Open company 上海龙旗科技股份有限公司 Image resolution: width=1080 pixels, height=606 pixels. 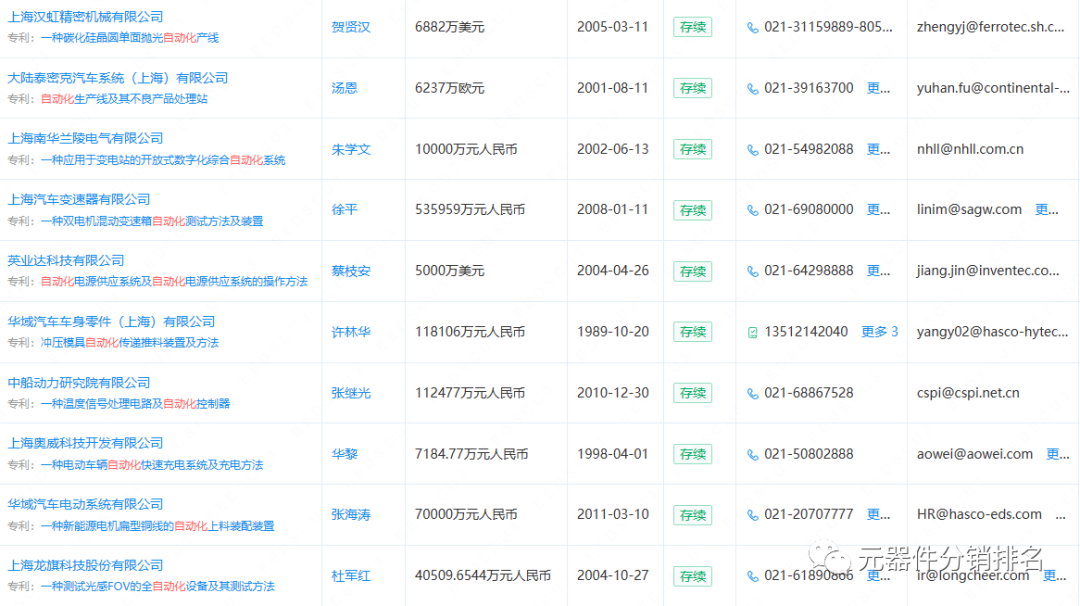85,565
